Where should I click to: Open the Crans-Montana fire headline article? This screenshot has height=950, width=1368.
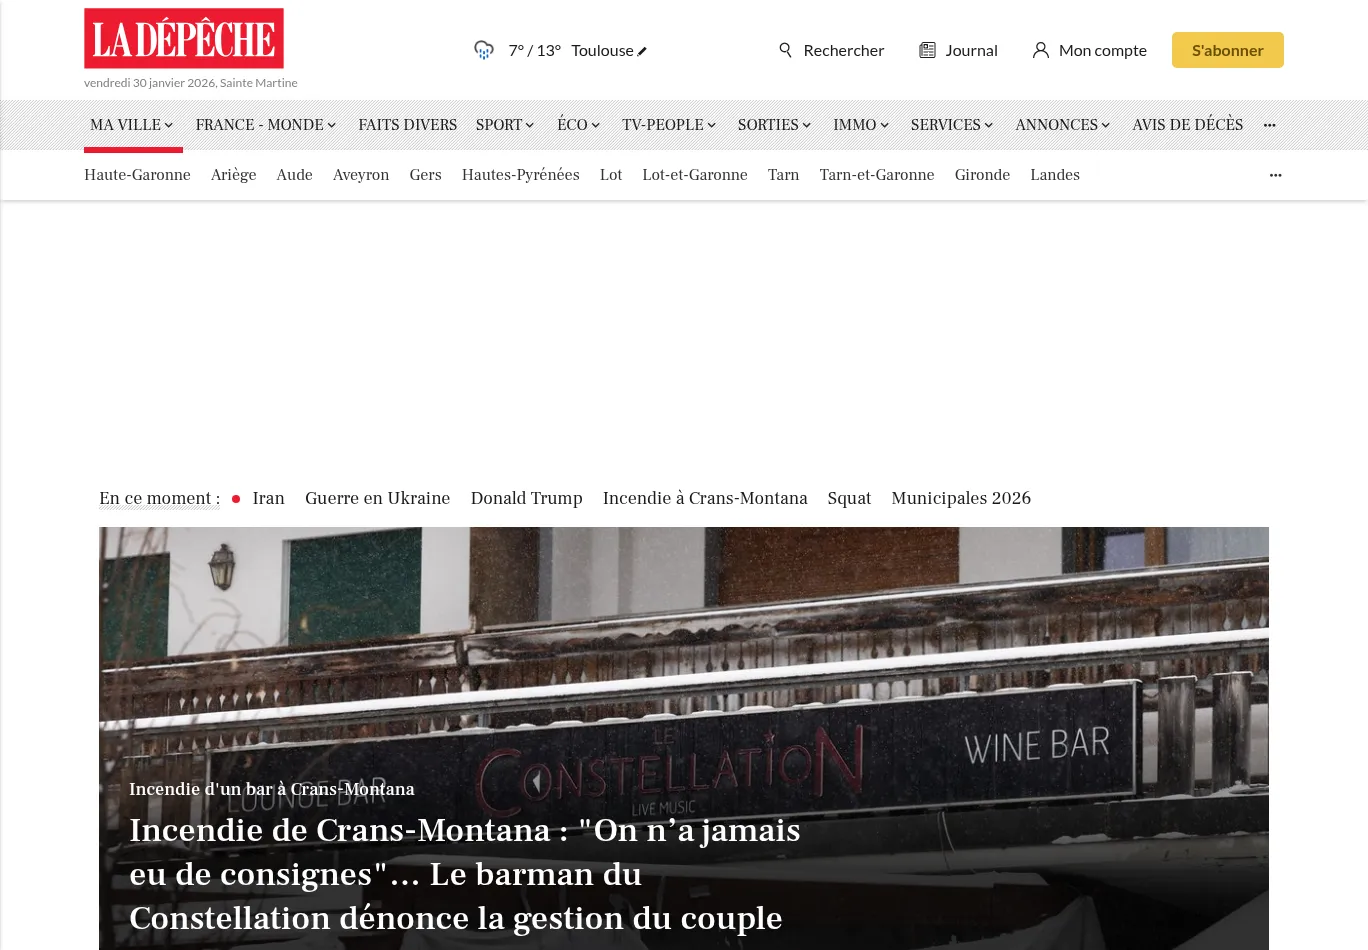(465, 874)
